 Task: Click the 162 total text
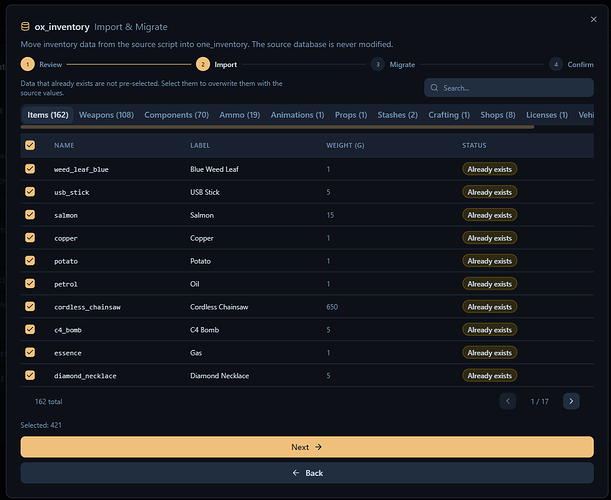click(49, 401)
